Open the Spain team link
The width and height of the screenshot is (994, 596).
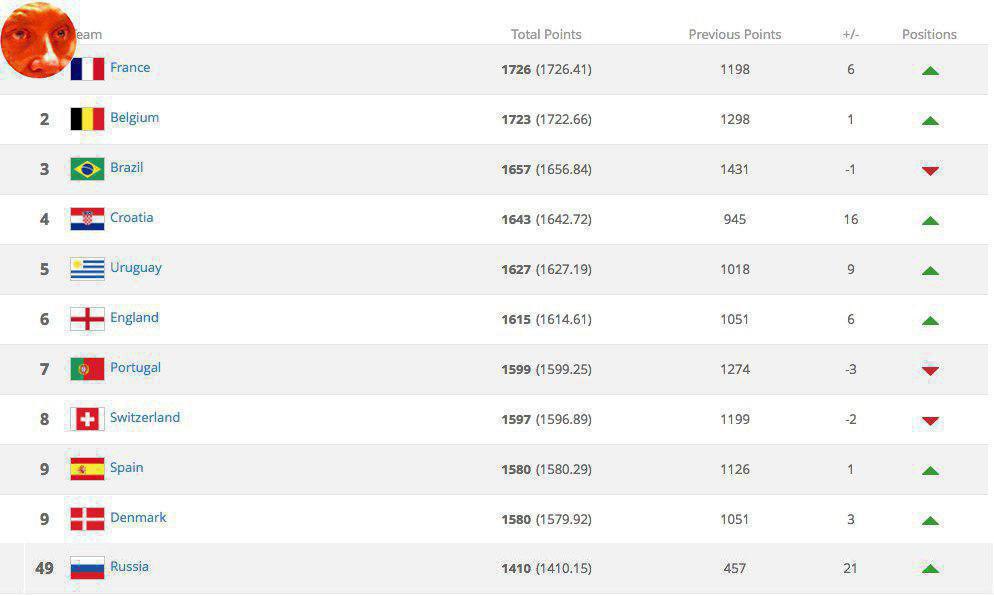pos(126,467)
